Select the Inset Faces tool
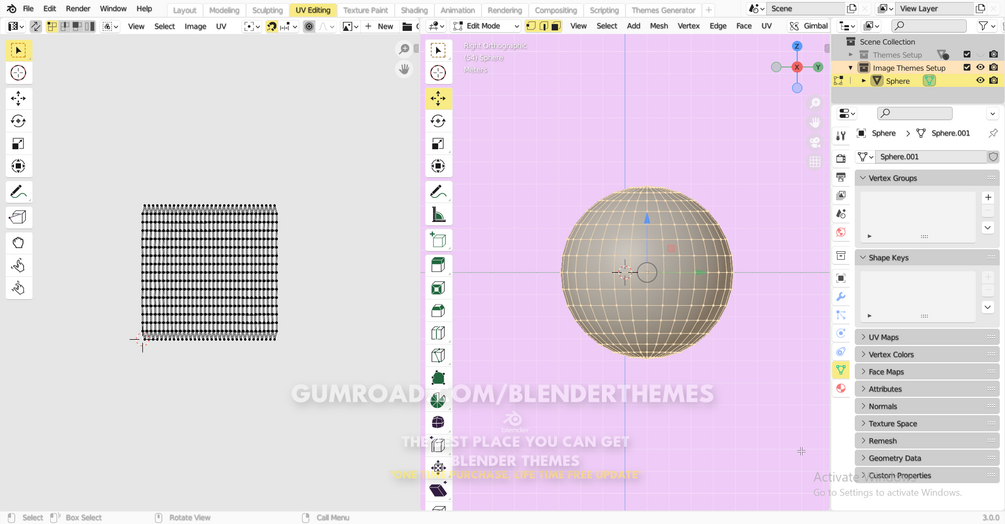Screen dimensions: 1005x524 click(438, 288)
